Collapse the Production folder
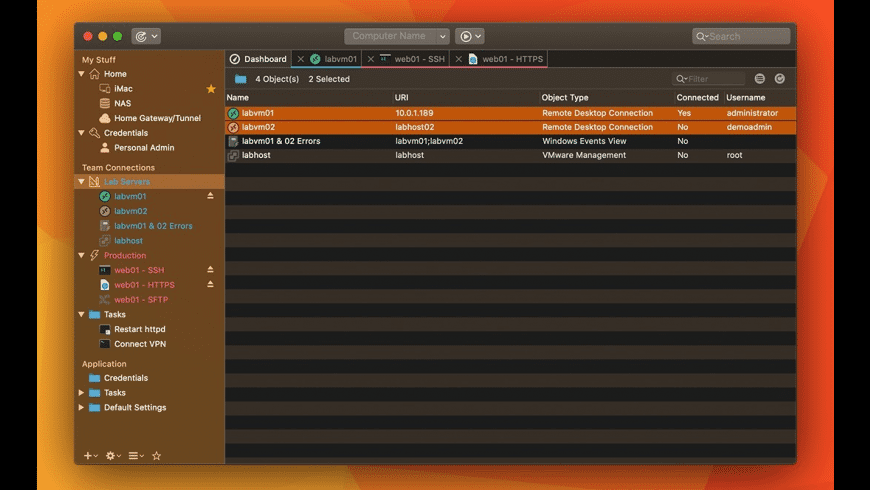 point(82,255)
